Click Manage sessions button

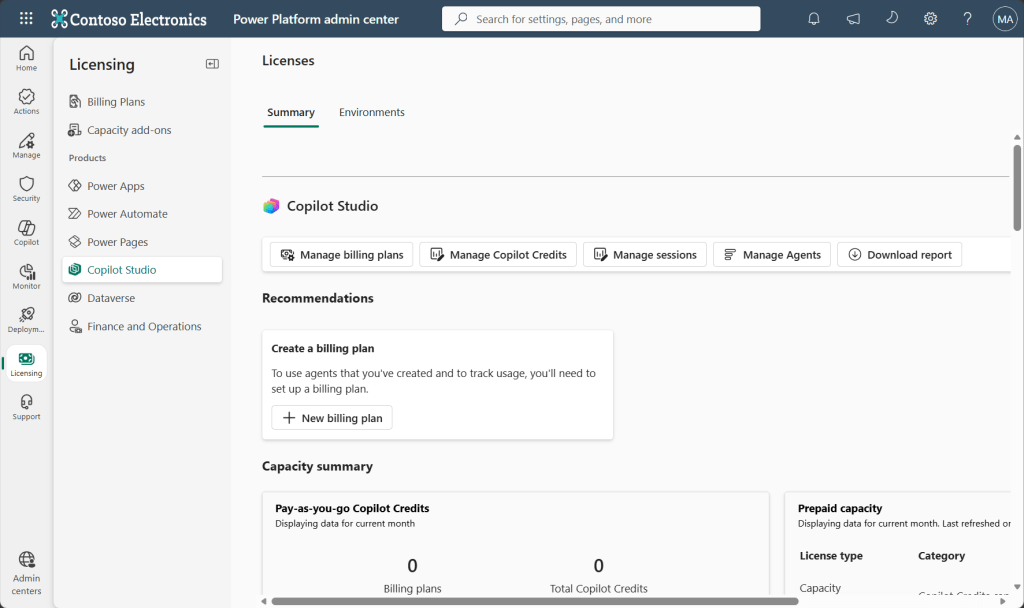click(645, 255)
